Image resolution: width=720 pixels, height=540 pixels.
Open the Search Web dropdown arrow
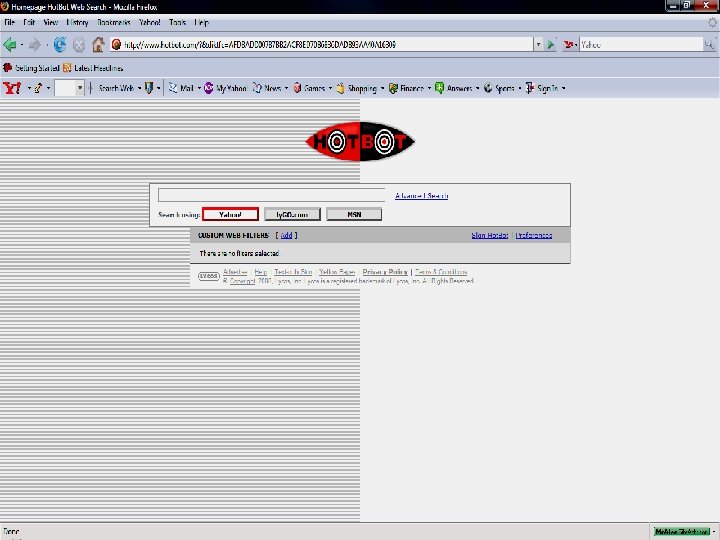[x=139, y=88]
